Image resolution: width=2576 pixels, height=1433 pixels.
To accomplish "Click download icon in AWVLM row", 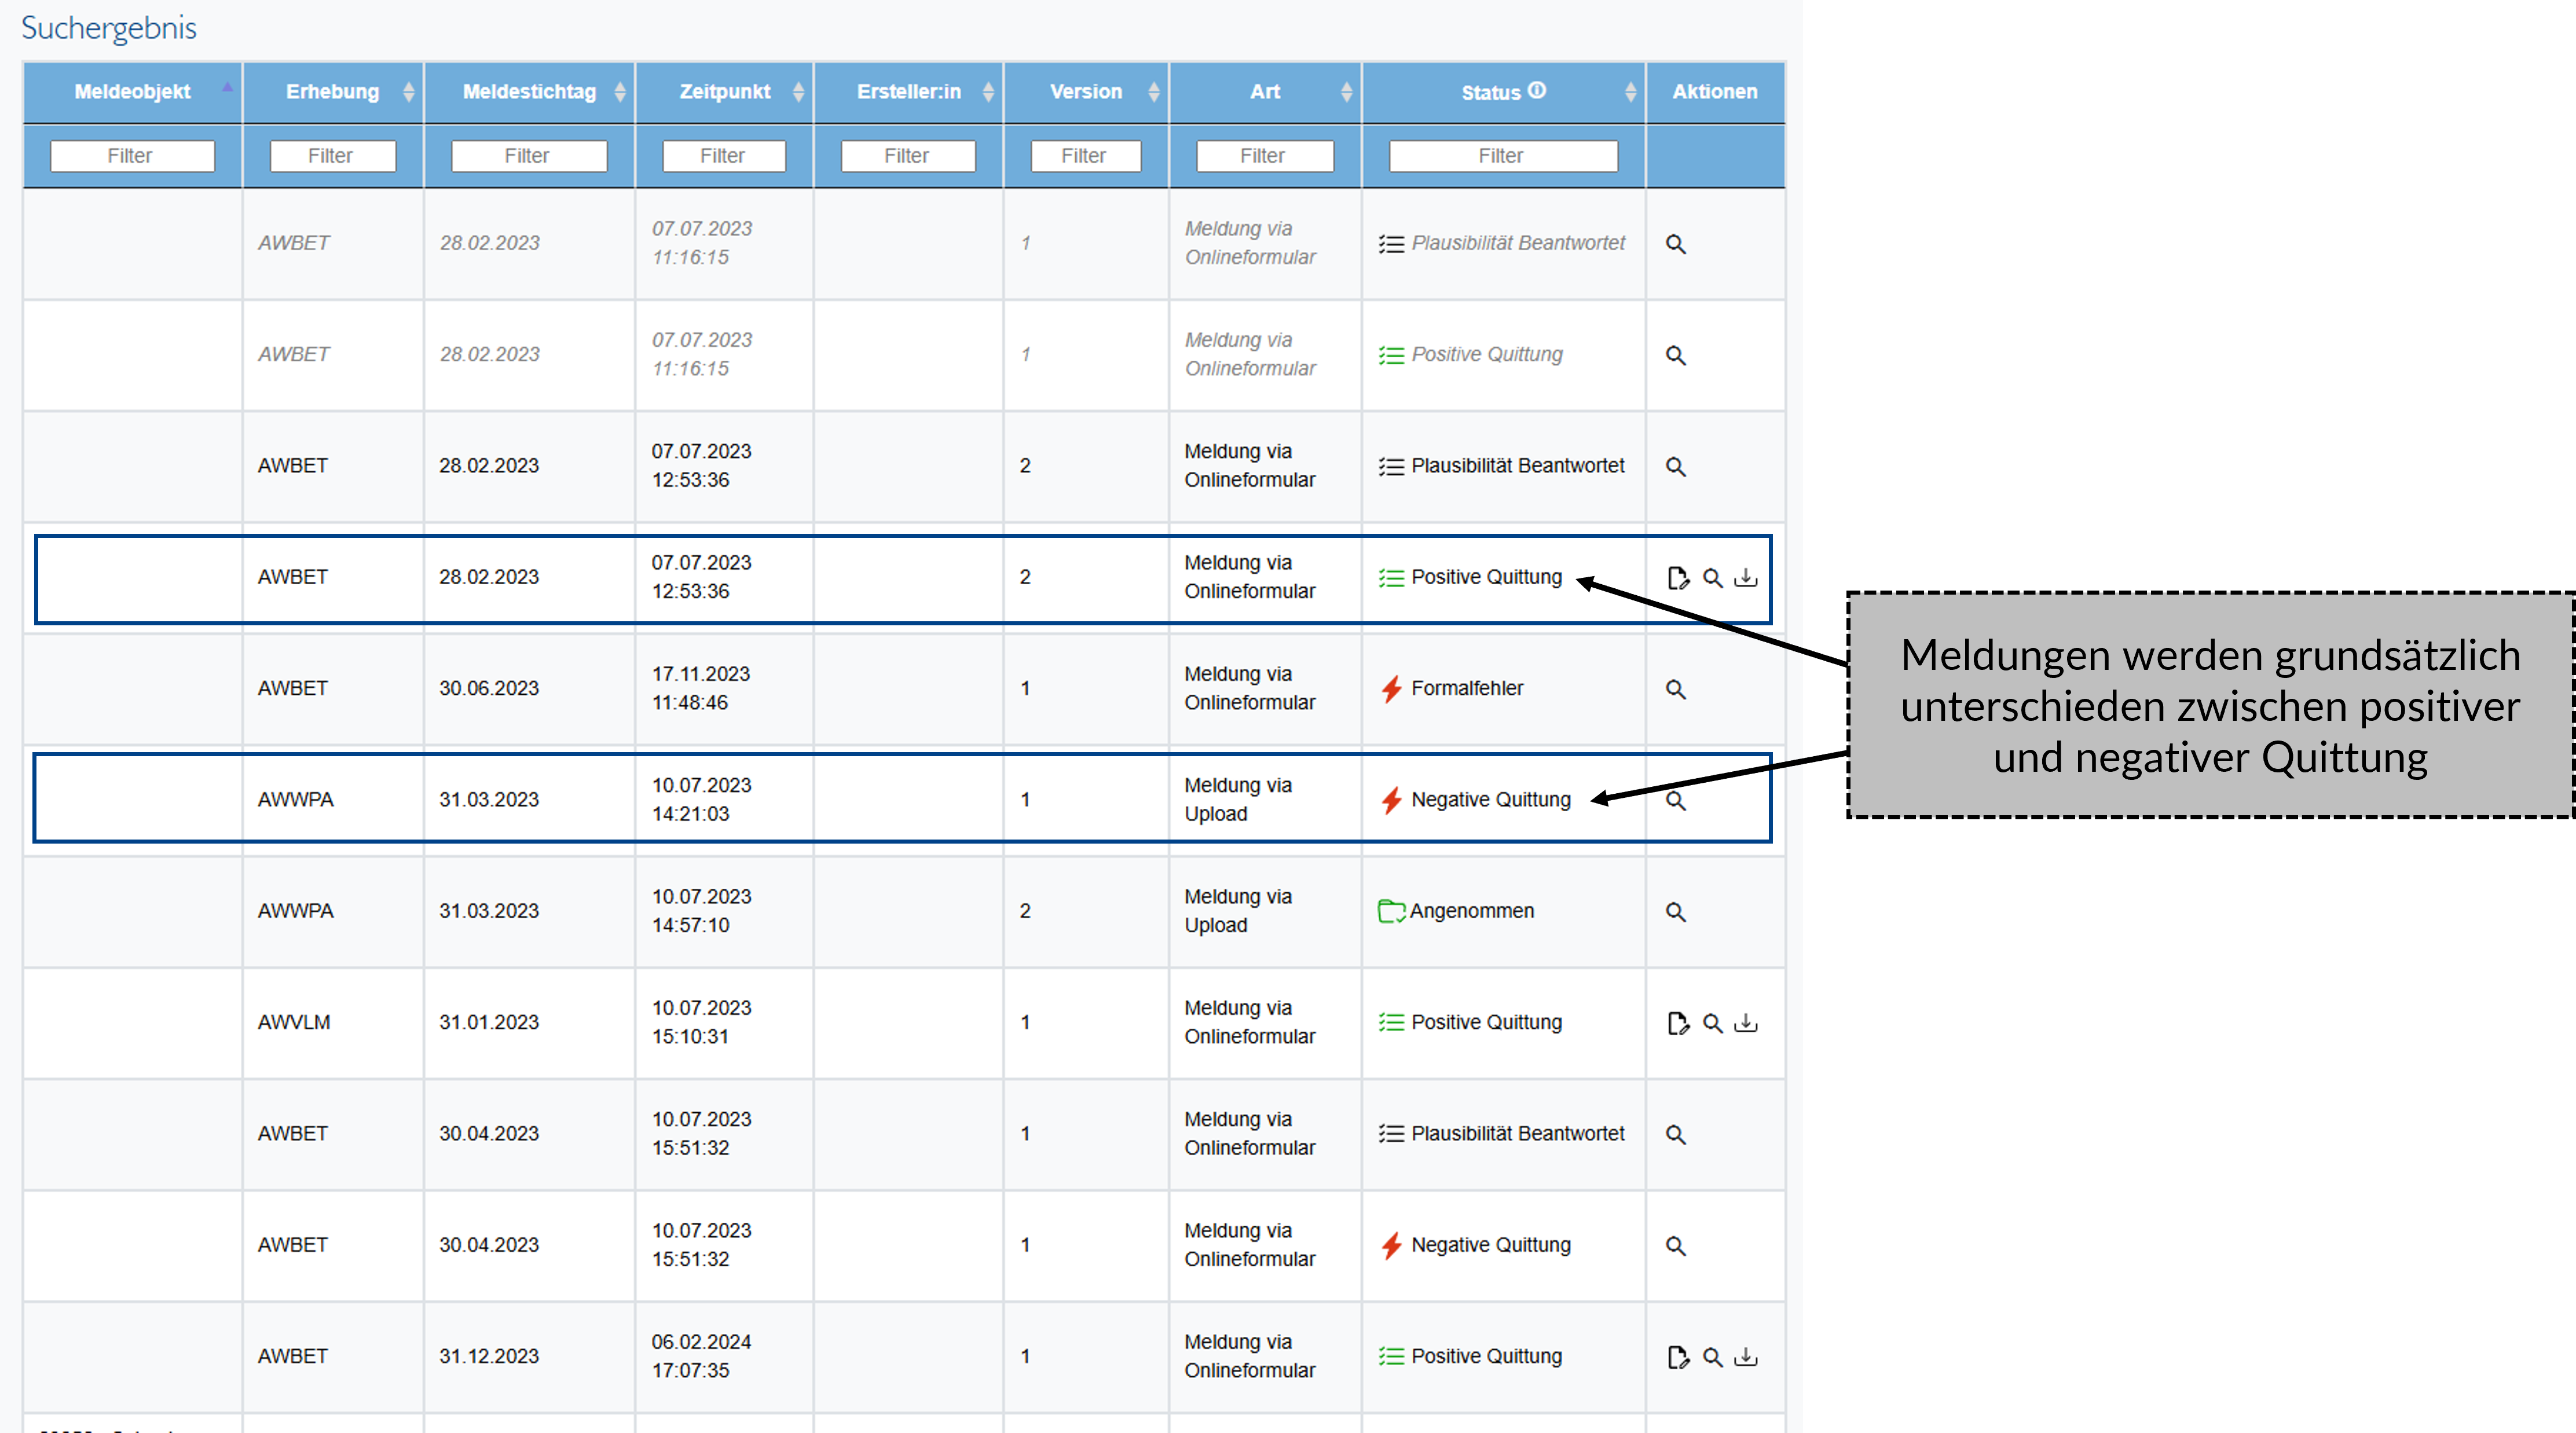I will click(x=1745, y=1023).
